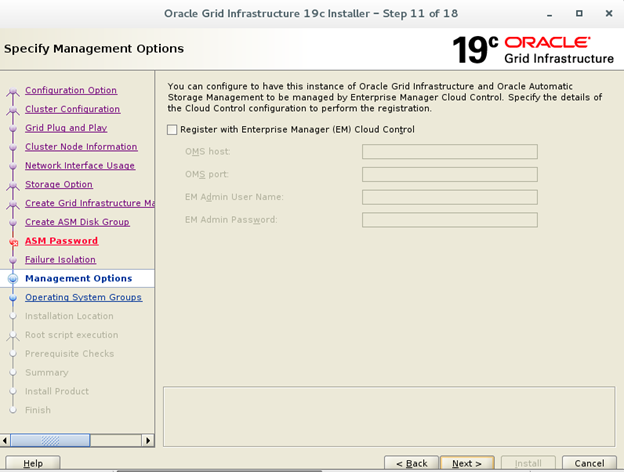
Task: Select the Management Options current step
Action: pyautogui.click(x=78, y=278)
